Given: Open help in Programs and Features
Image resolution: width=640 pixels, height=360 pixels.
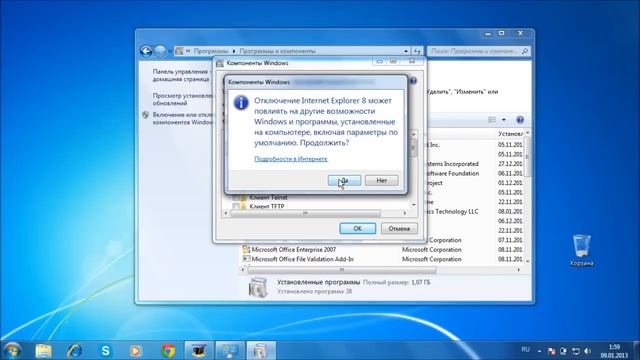Looking at the screenshot, I should (x=520, y=120).
